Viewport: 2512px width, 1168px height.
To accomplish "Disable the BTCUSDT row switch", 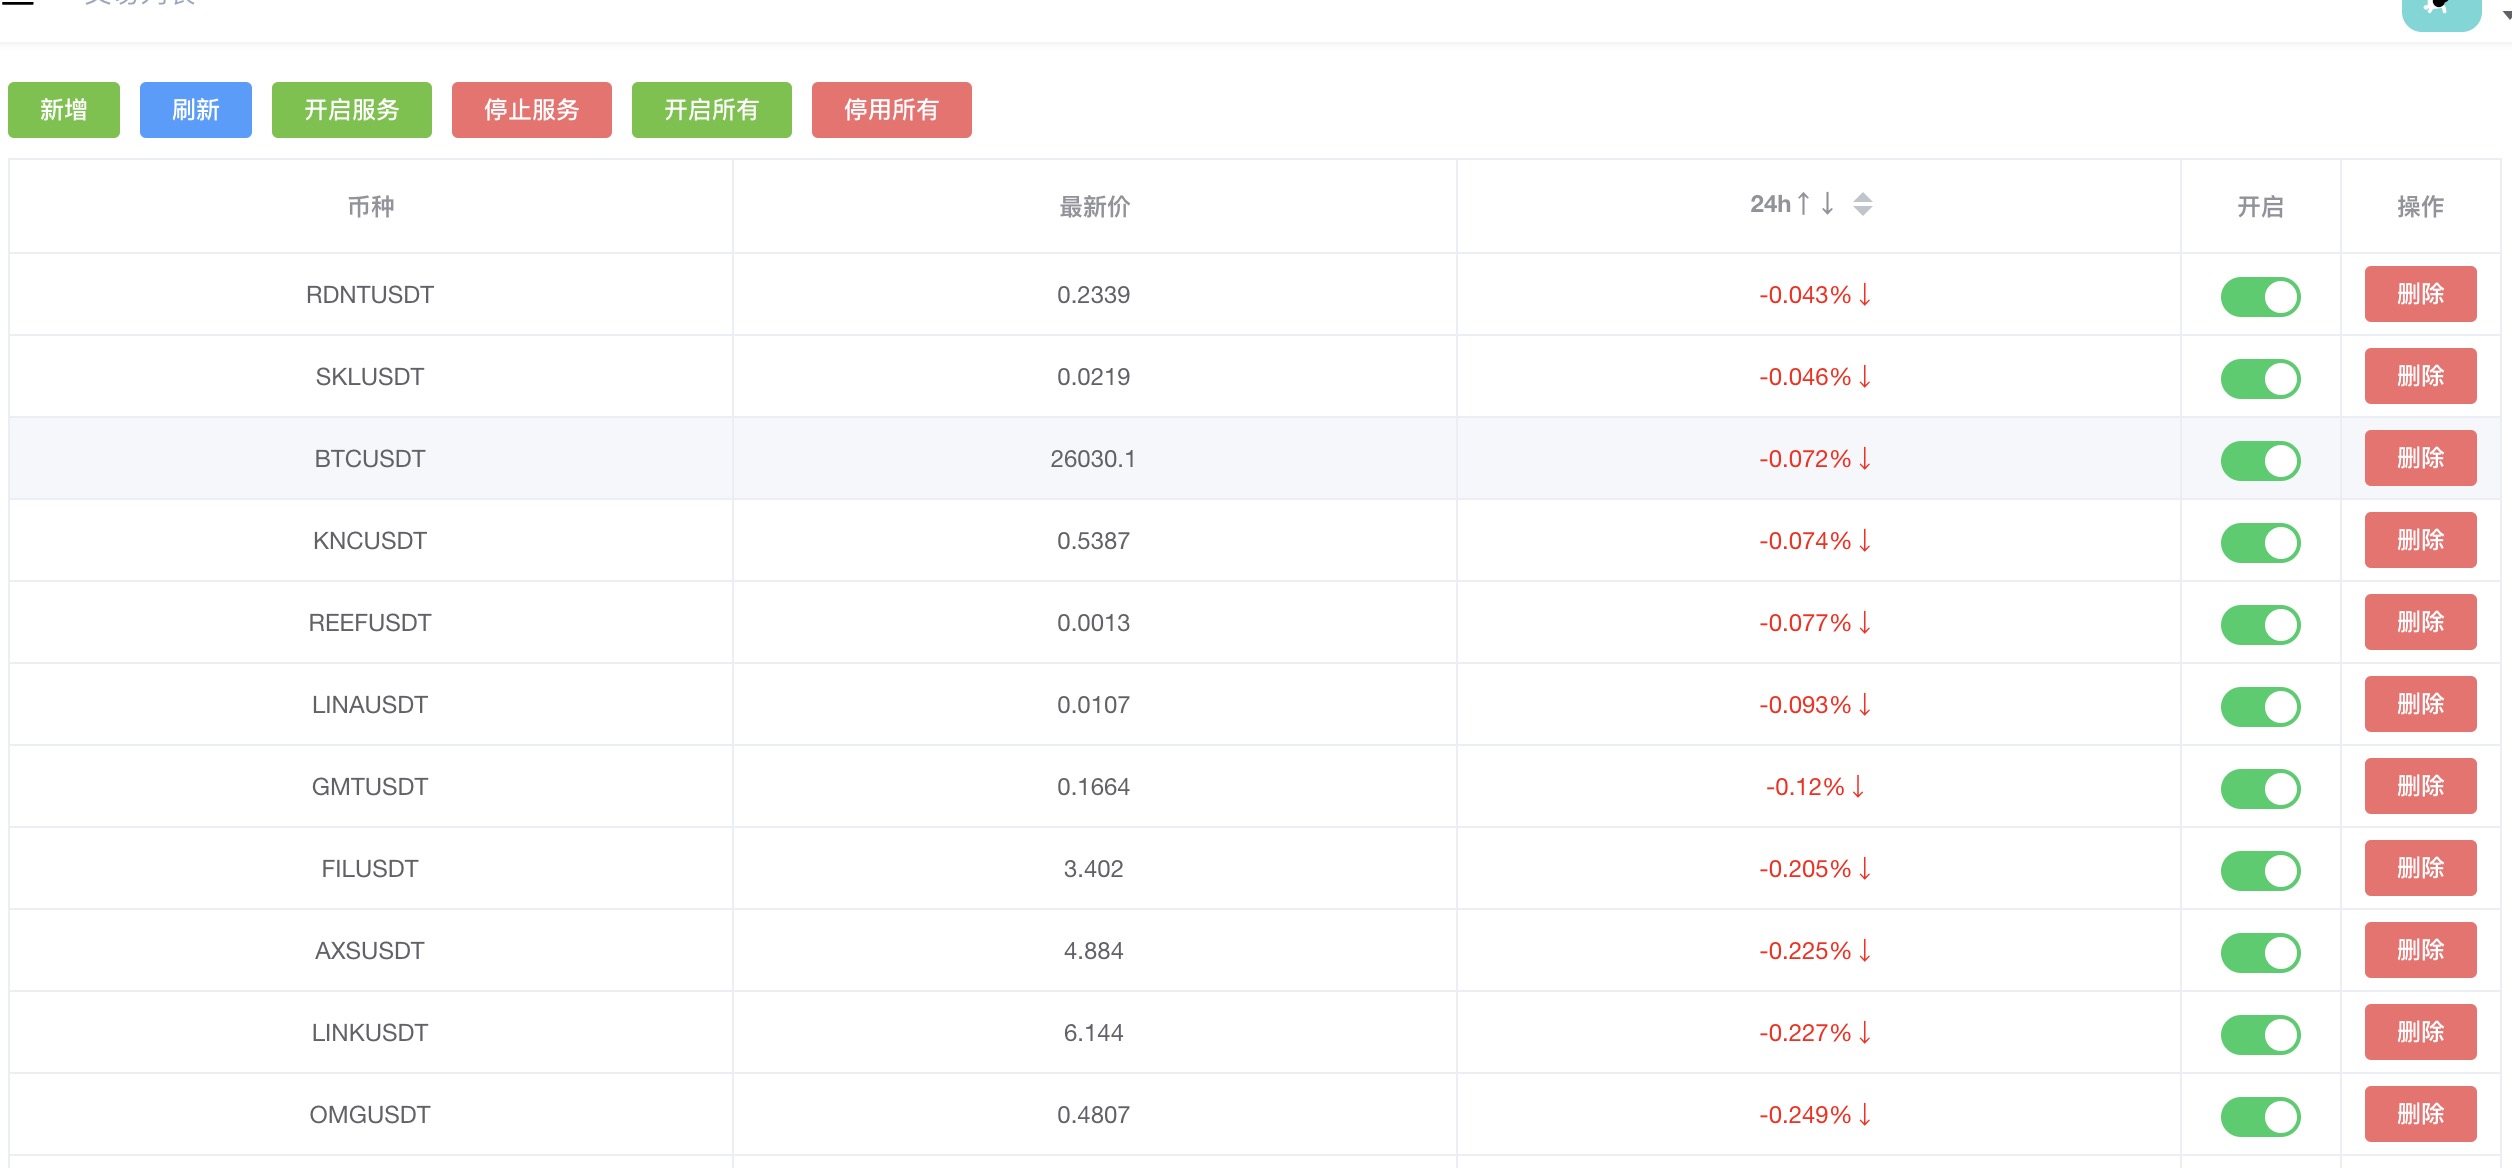I will (2260, 460).
